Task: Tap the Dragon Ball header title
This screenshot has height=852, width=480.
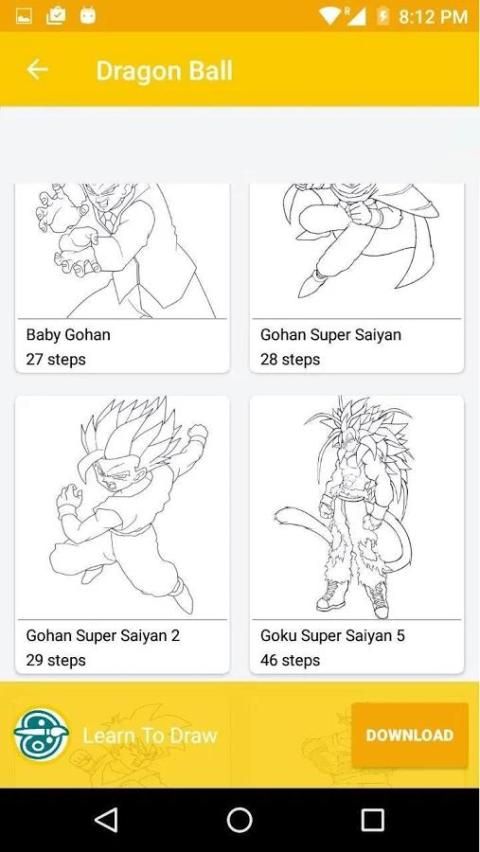Action: [x=164, y=71]
